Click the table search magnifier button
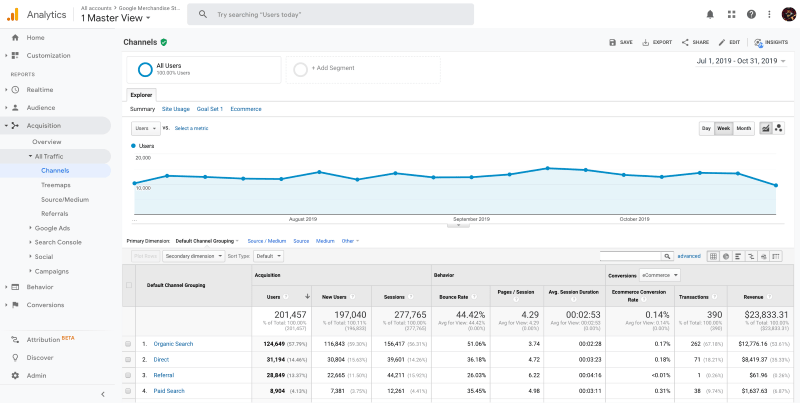800x403 pixels. [x=667, y=256]
